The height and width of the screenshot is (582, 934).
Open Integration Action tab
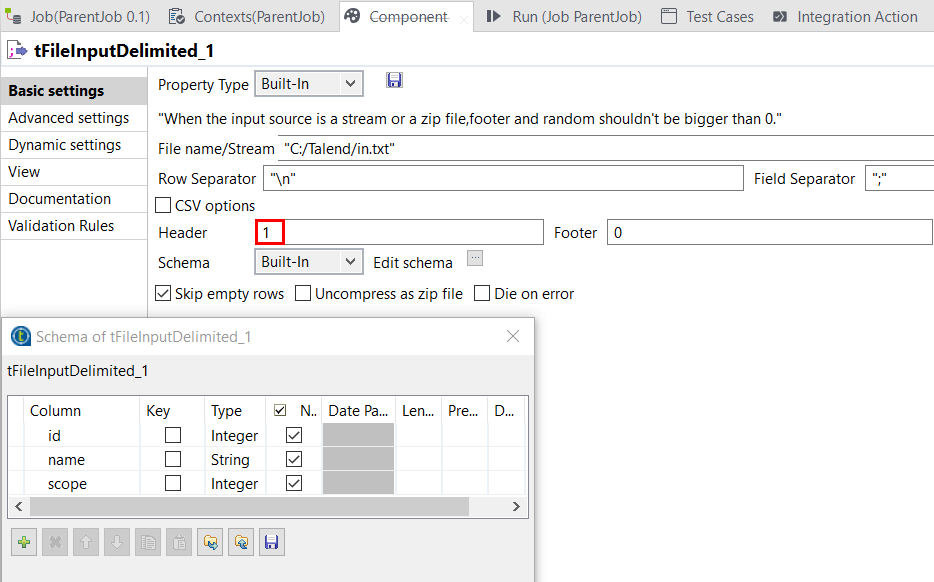point(857,17)
